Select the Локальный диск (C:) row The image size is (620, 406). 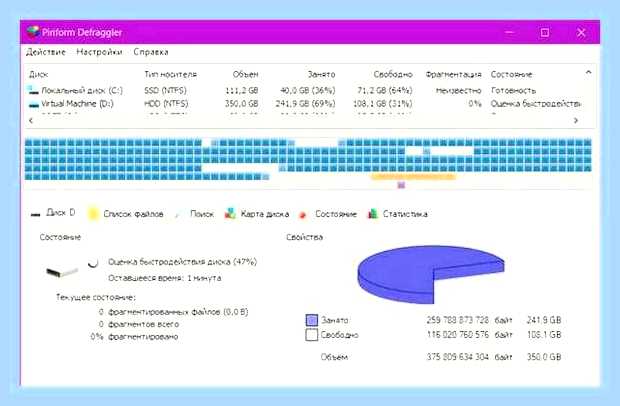pyautogui.click(x=304, y=91)
